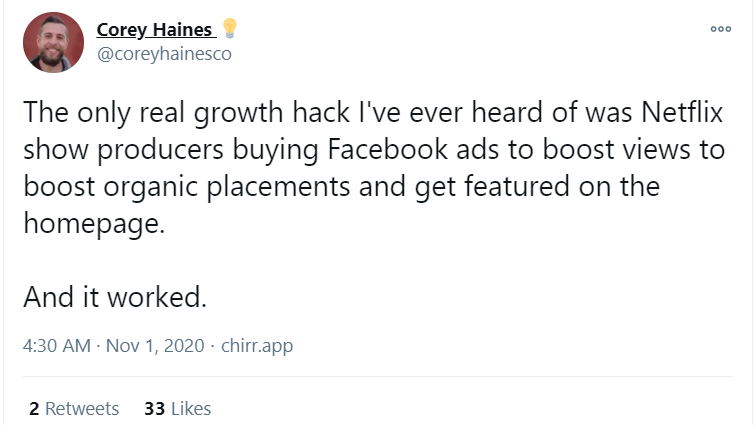The width and height of the screenshot is (756, 425).
Task: Click the 4:30 AM tweet timestamp
Action: [54, 346]
